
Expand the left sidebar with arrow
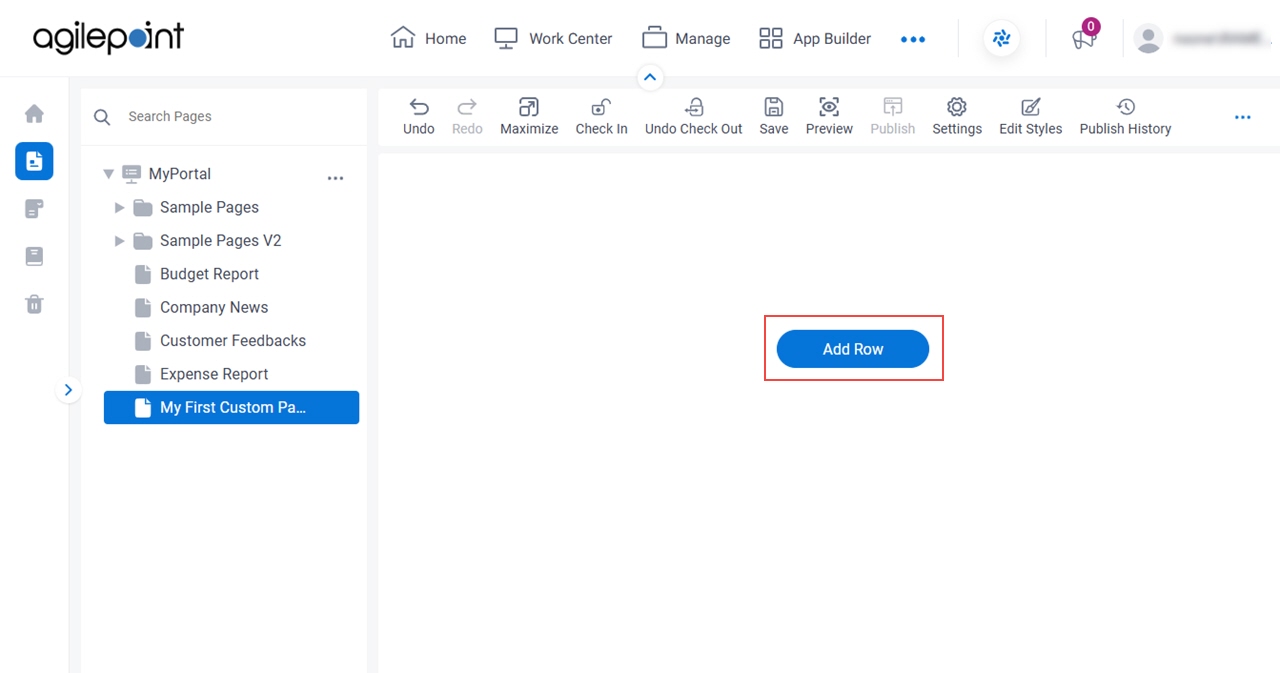coord(68,390)
